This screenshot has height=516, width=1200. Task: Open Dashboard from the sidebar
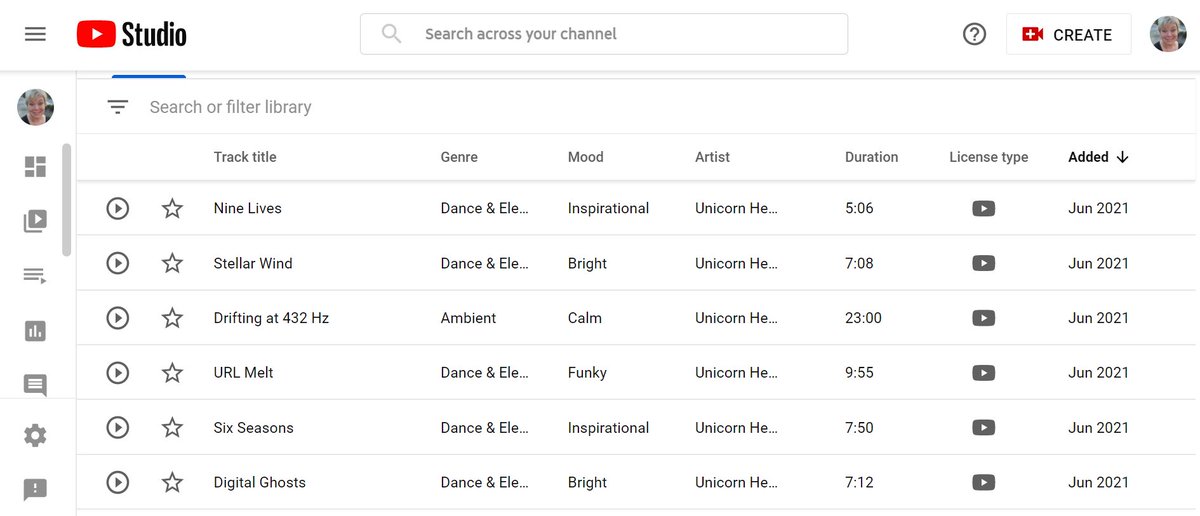35,167
